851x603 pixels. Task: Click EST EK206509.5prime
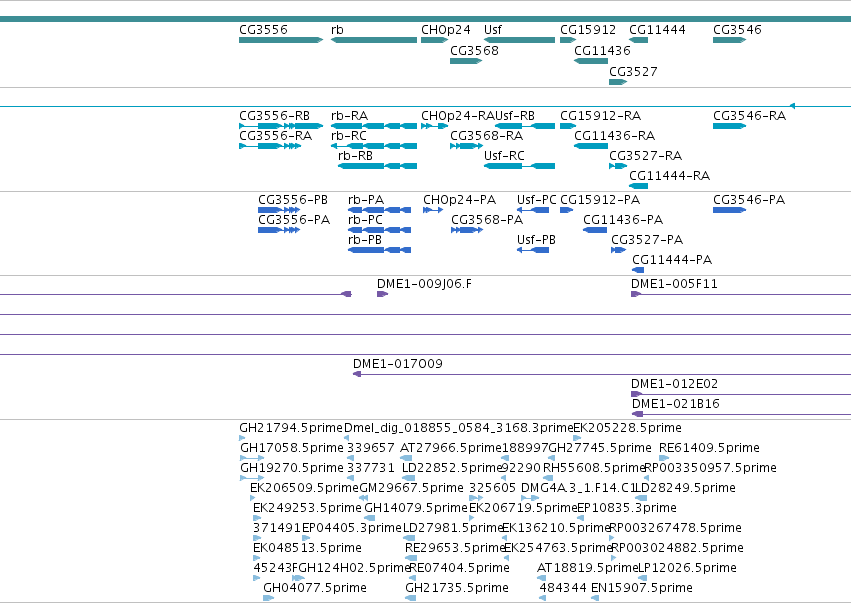pos(253,498)
